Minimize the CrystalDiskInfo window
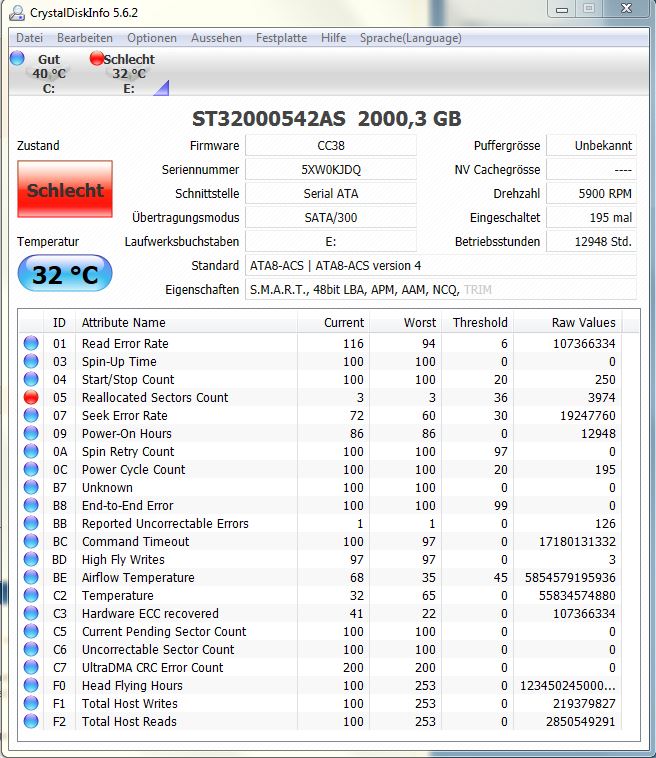The height and width of the screenshot is (758, 656). point(562,9)
